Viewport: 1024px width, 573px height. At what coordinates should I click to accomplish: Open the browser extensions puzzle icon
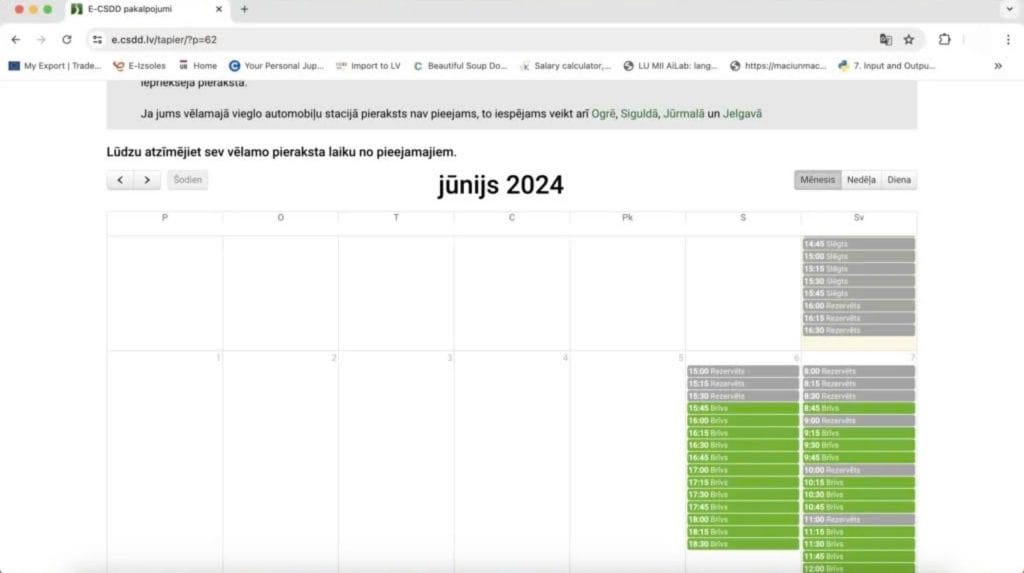tap(944, 40)
